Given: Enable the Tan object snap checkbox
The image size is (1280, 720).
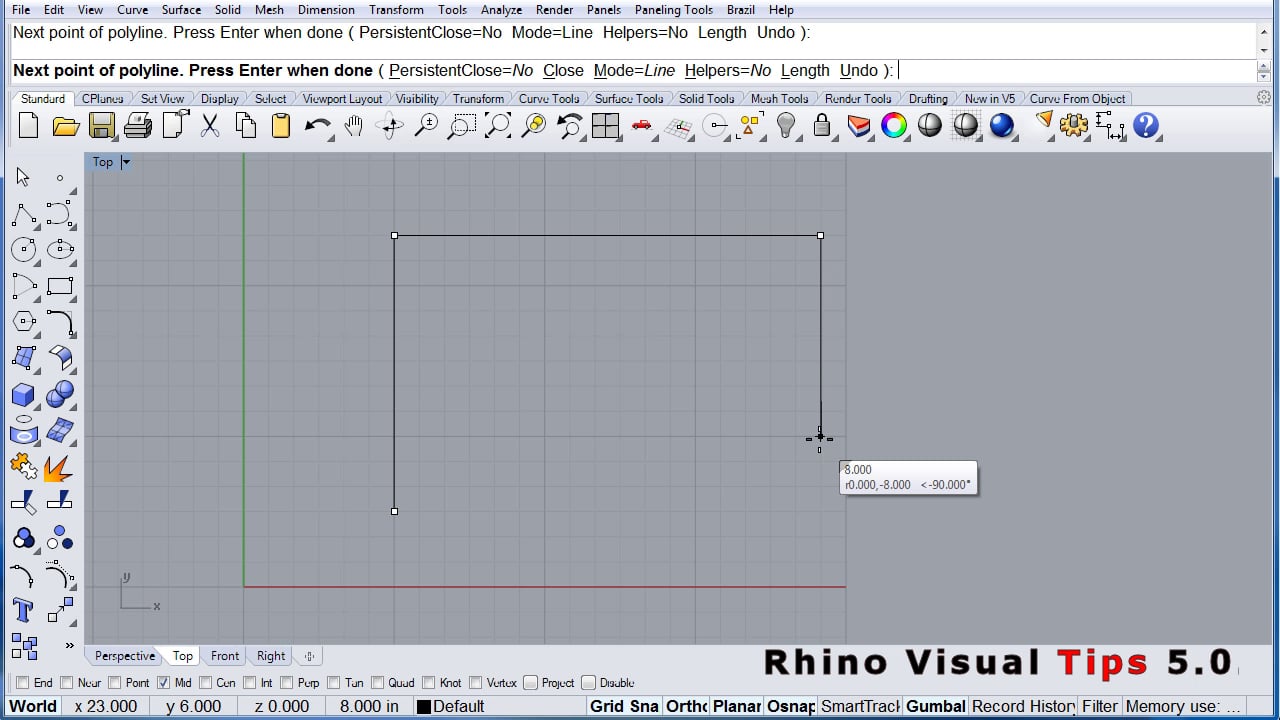Looking at the screenshot, I should pyautogui.click(x=334, y=683).
